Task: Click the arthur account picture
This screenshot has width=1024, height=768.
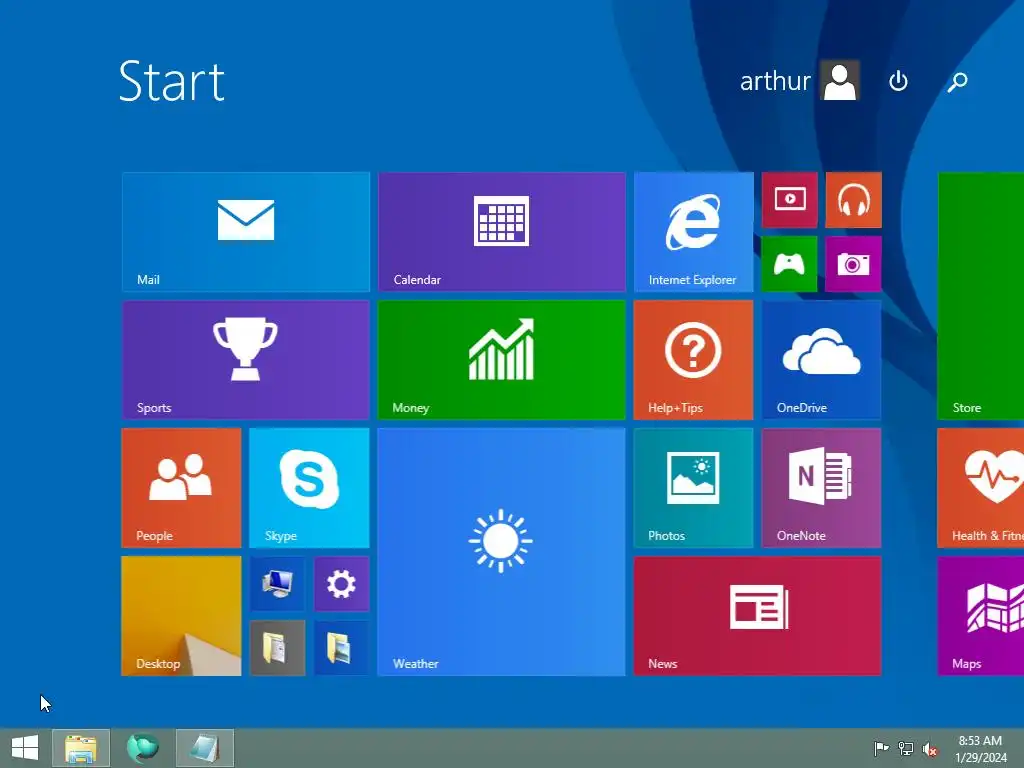Action: pos(840,81)
